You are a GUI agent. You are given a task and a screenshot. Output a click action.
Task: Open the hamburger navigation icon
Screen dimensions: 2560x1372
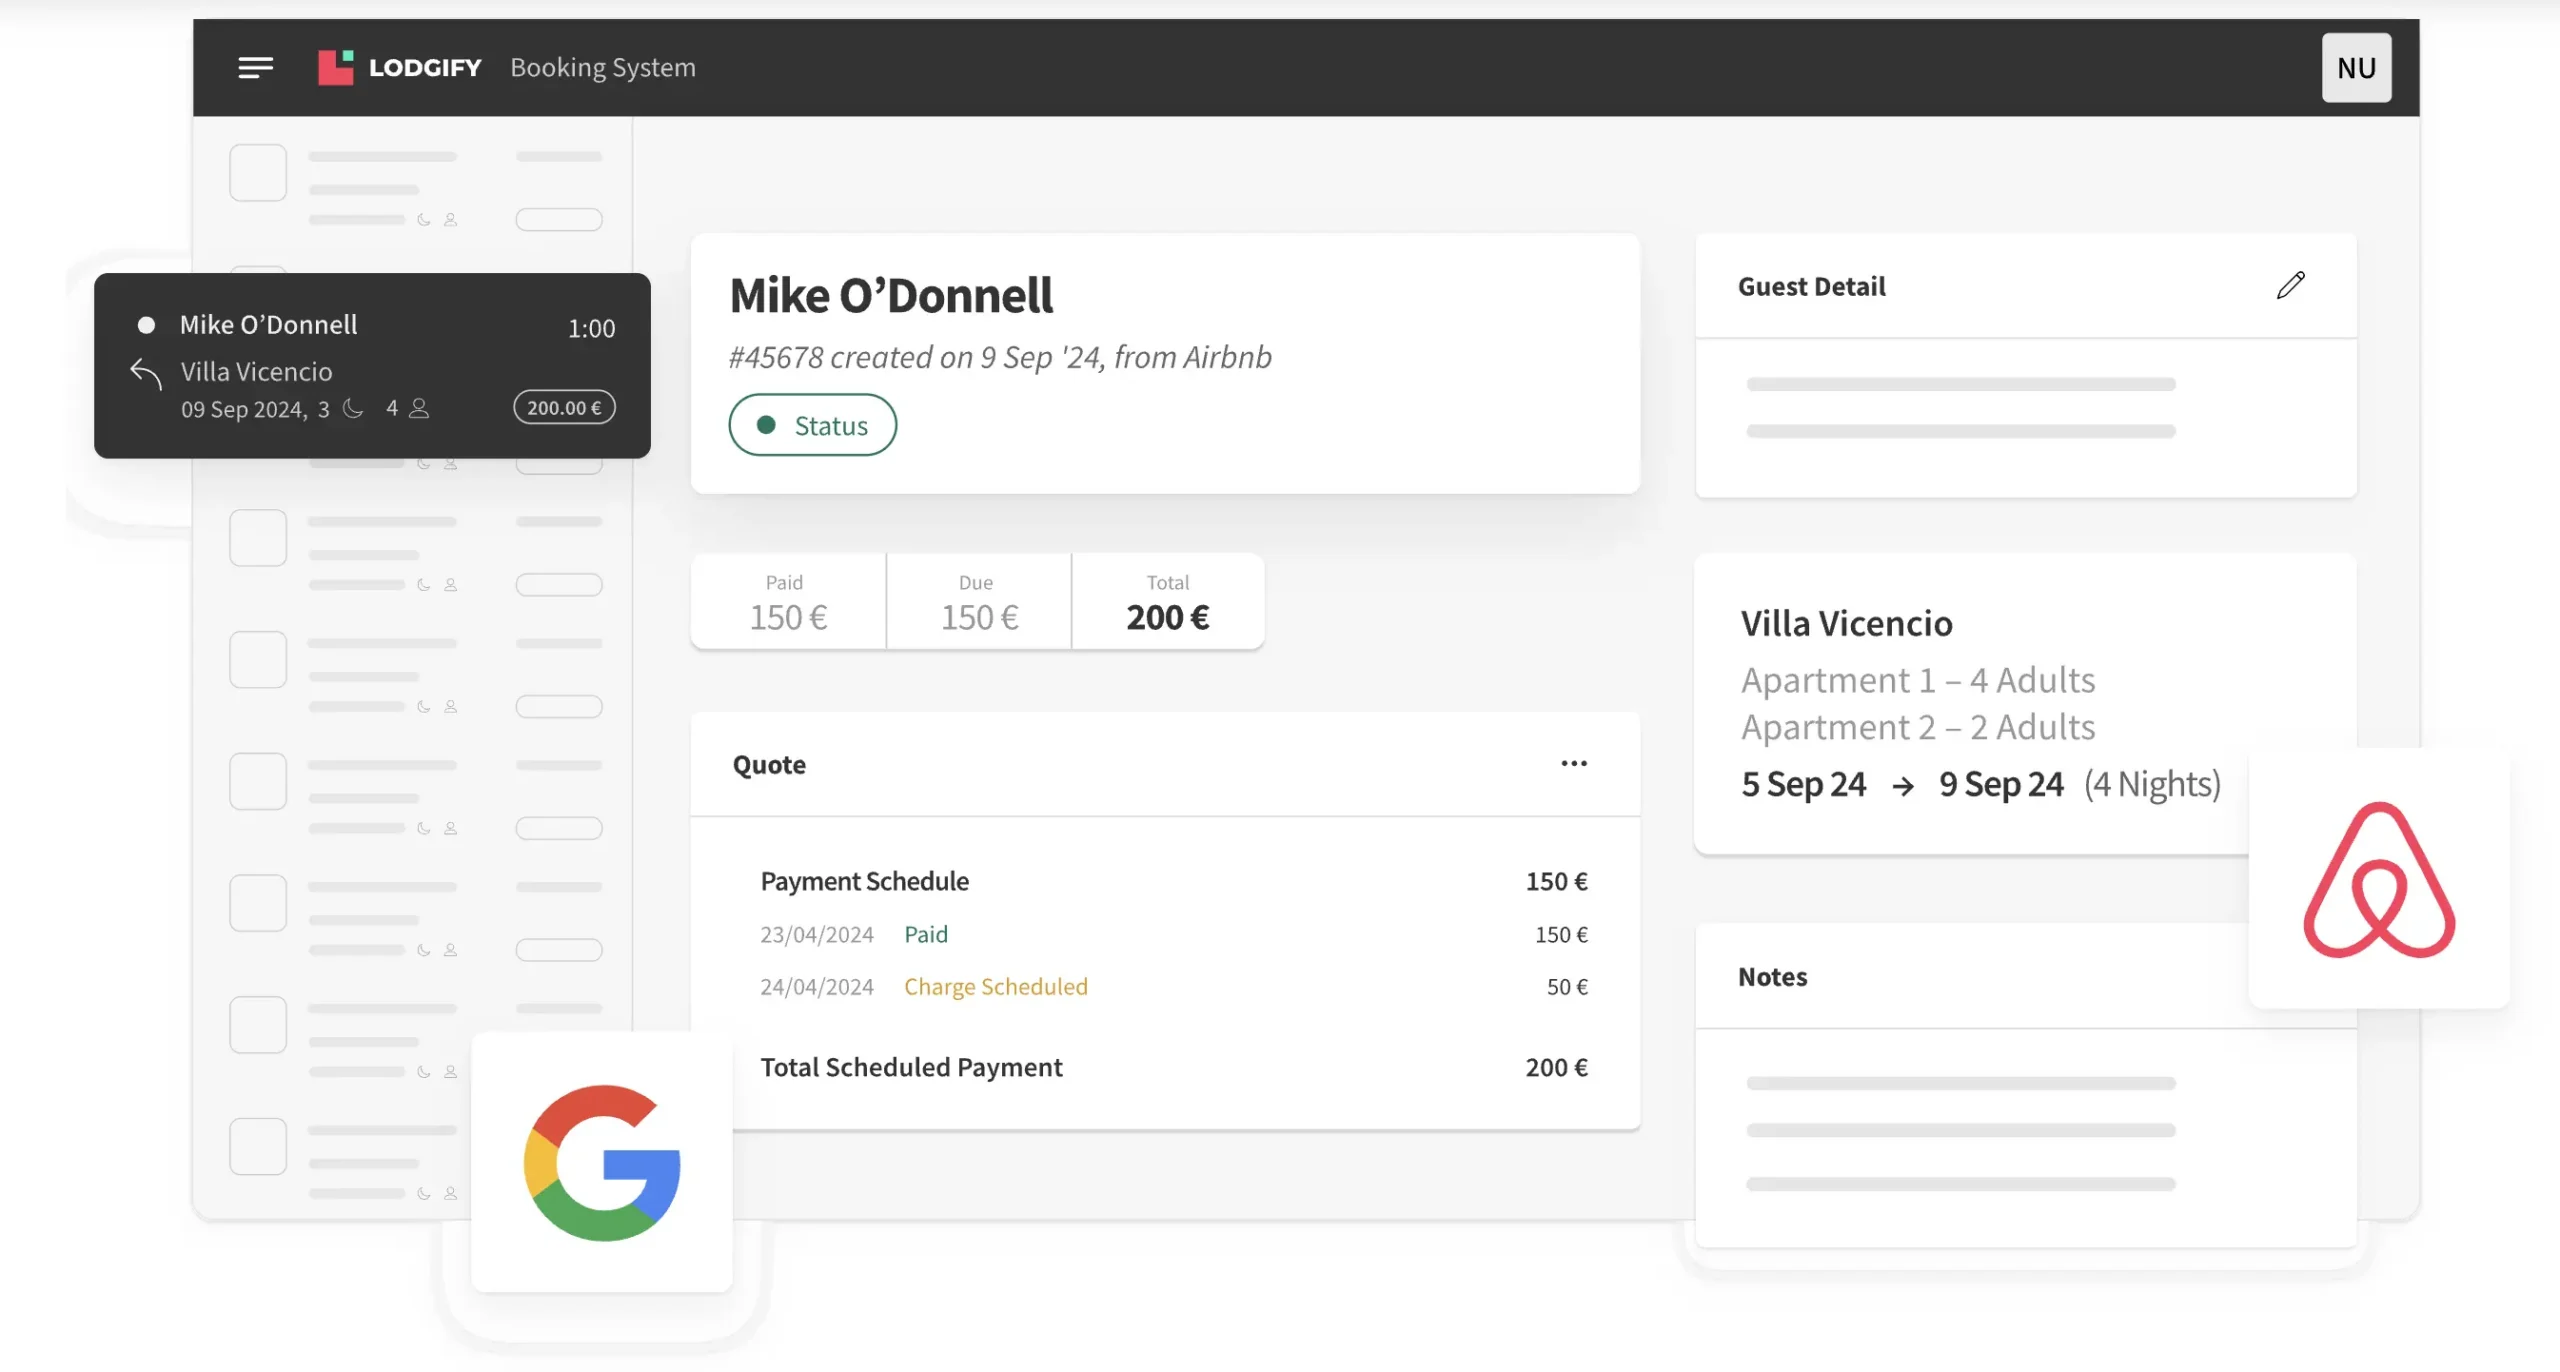pyautogui.click(x=256, y=67)
